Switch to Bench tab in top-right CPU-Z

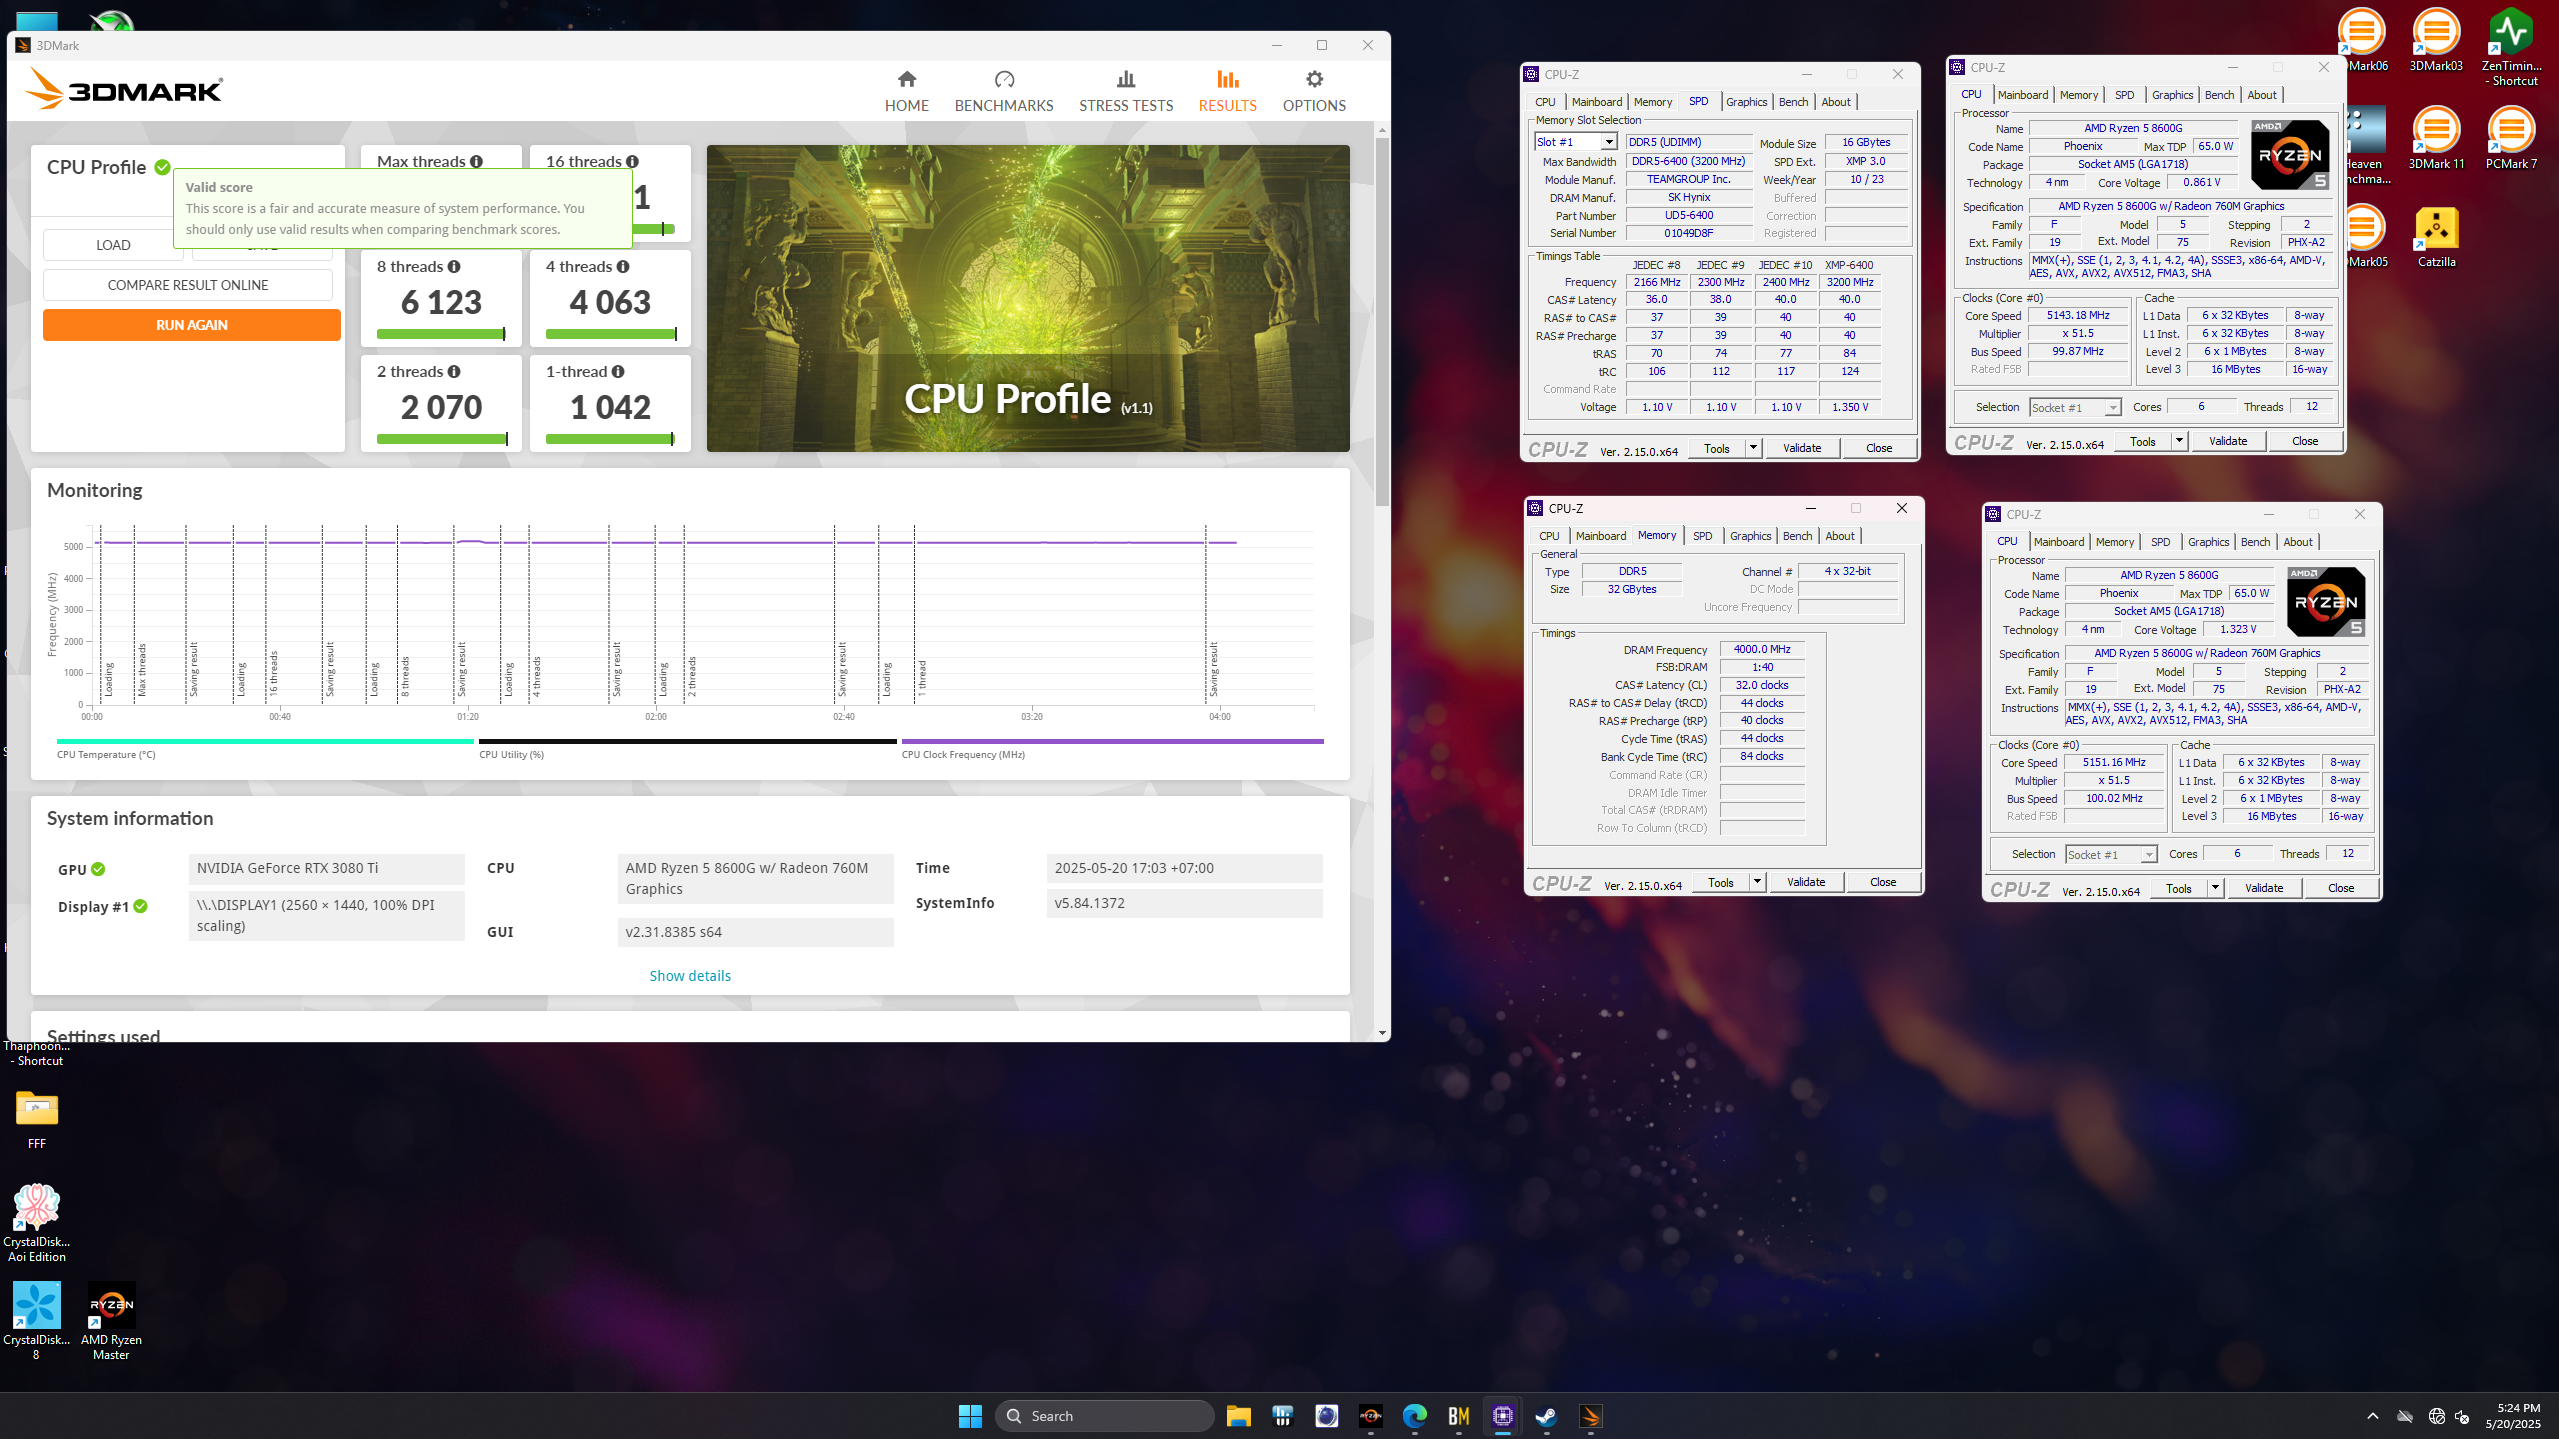(2219, 95)
